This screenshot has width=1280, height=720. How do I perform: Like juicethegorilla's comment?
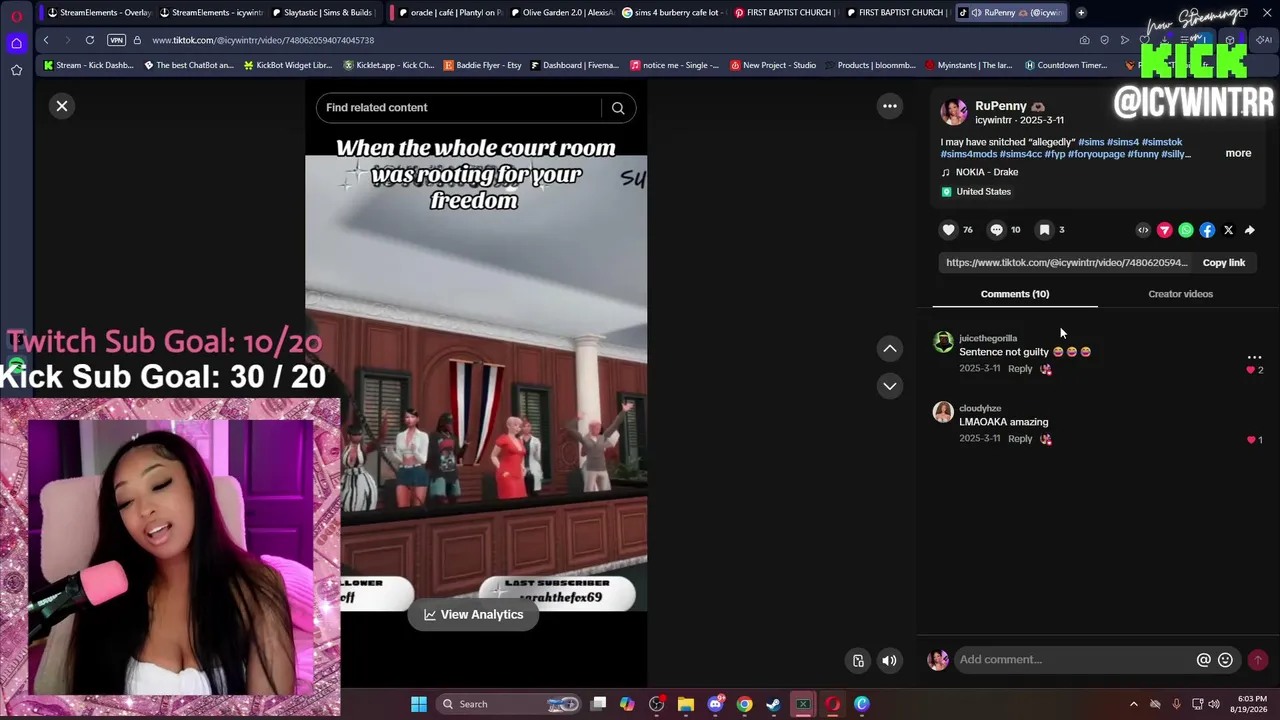[x=1250, y=370]
